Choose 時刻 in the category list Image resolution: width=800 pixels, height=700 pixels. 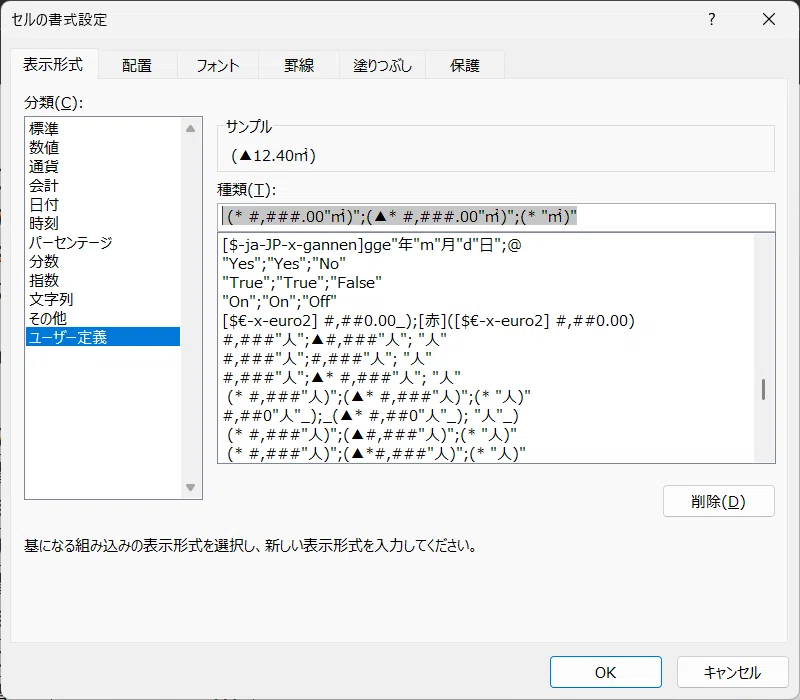[103, 223]
